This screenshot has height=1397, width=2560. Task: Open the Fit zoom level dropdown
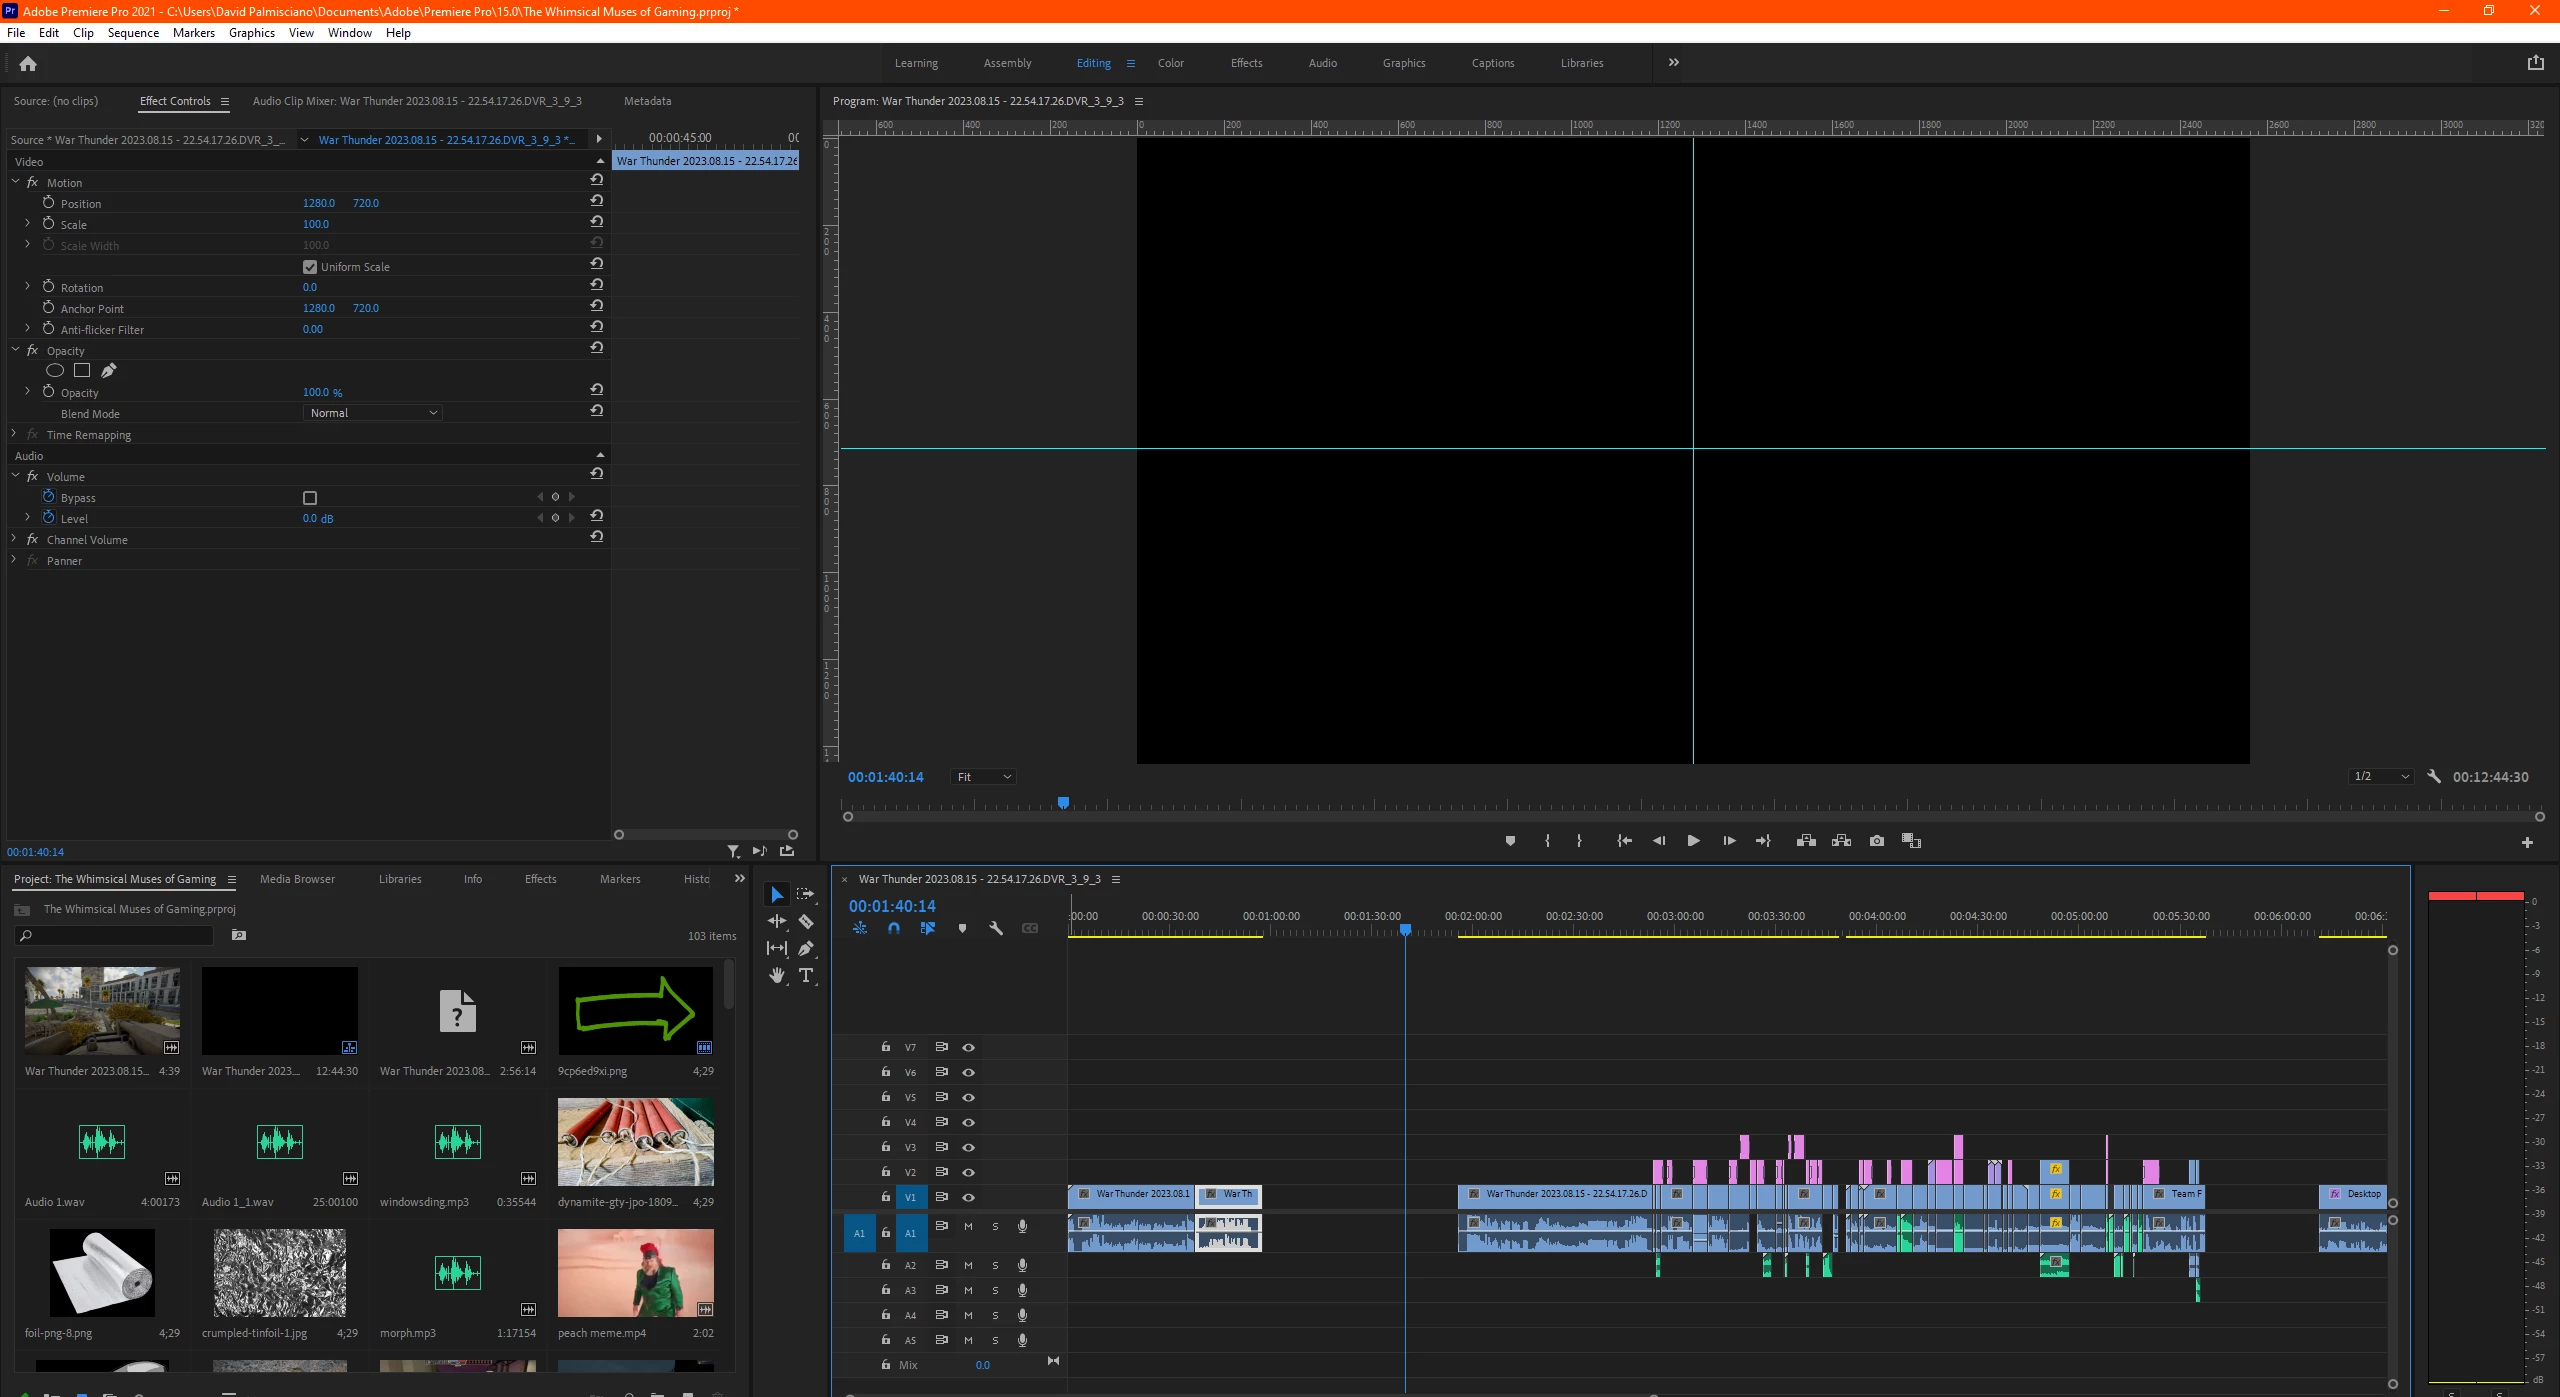point(984,777)
